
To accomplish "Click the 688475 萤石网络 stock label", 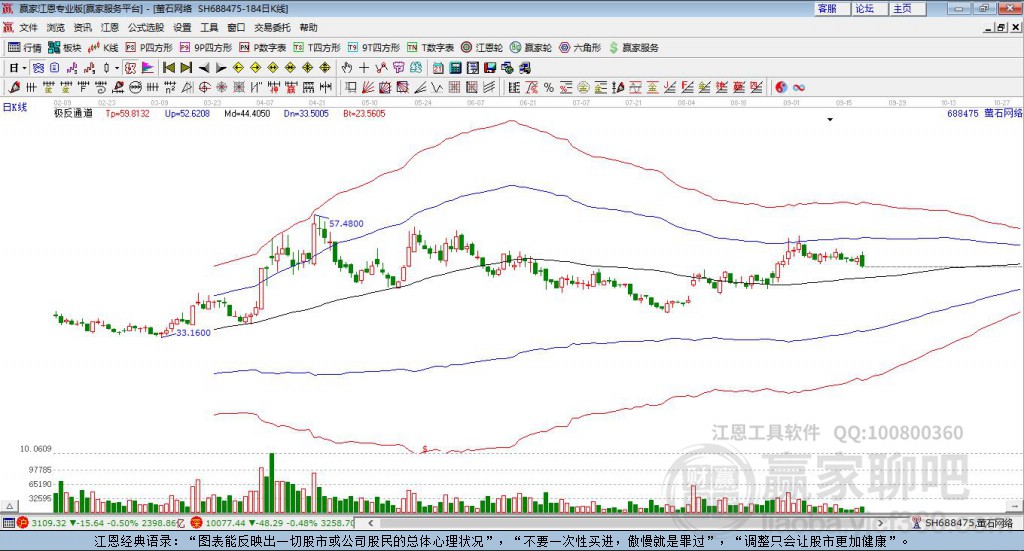I will tap(985, 114).
